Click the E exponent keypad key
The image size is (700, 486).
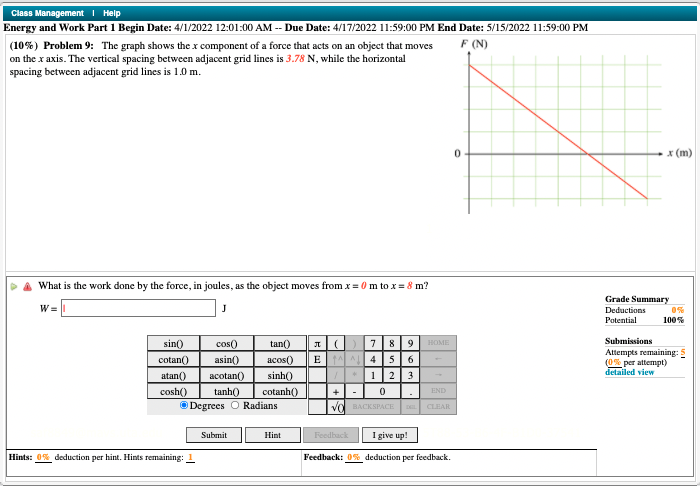[317, 359]
